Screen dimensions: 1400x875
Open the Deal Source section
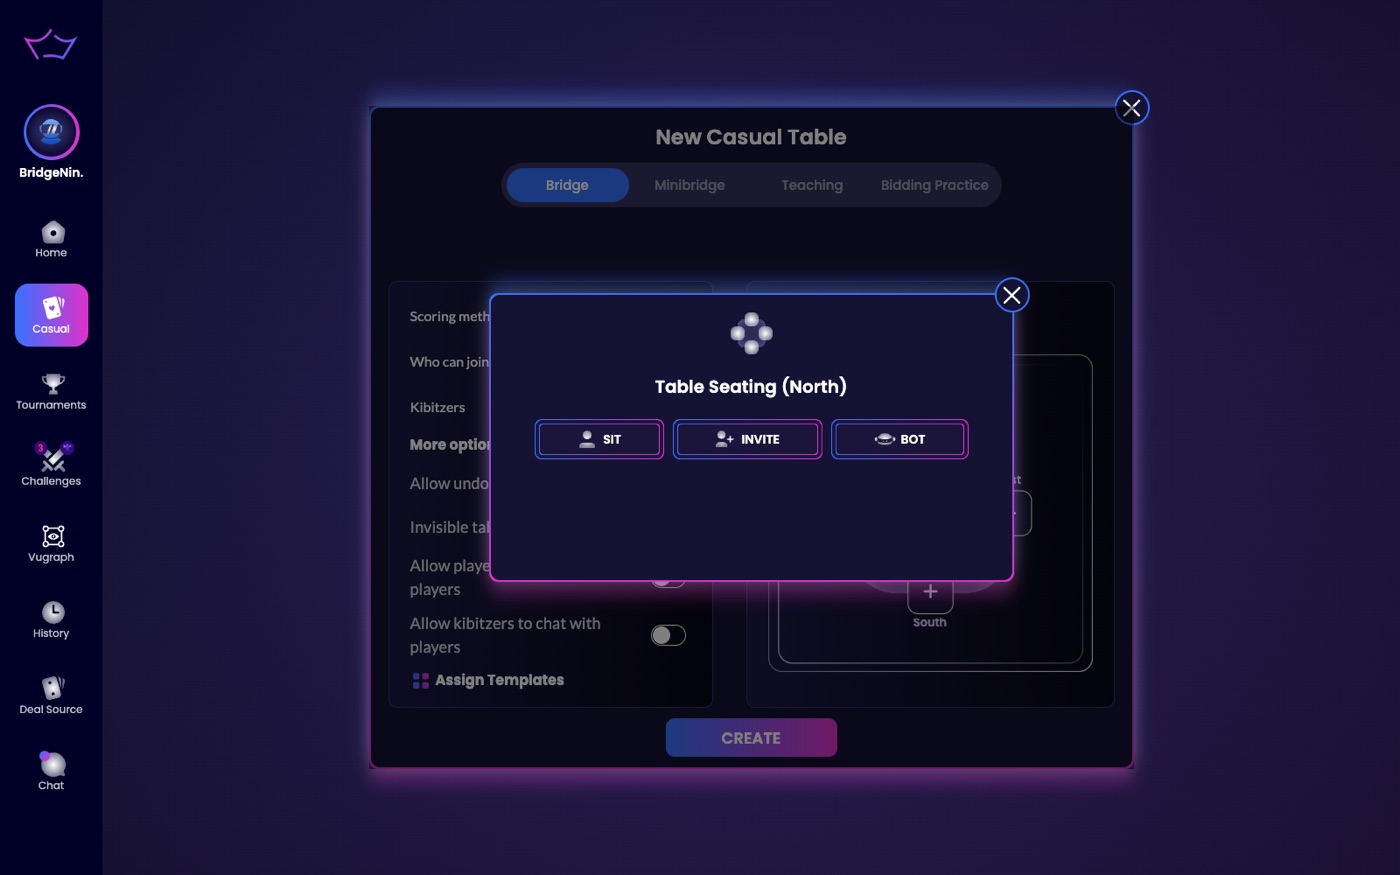point(51,696)
